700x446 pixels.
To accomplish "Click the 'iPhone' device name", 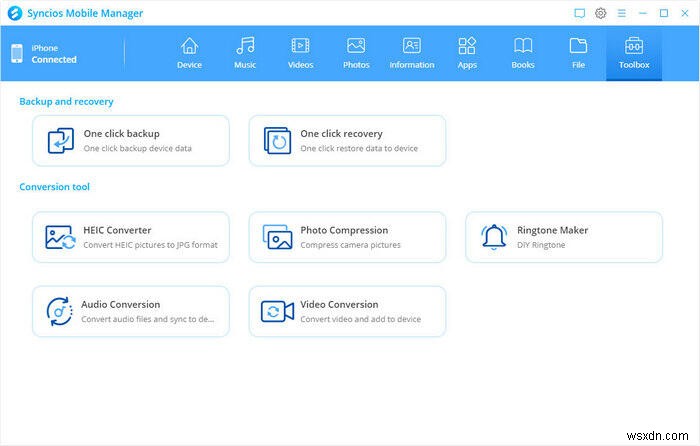I will [x=45, y=48].
